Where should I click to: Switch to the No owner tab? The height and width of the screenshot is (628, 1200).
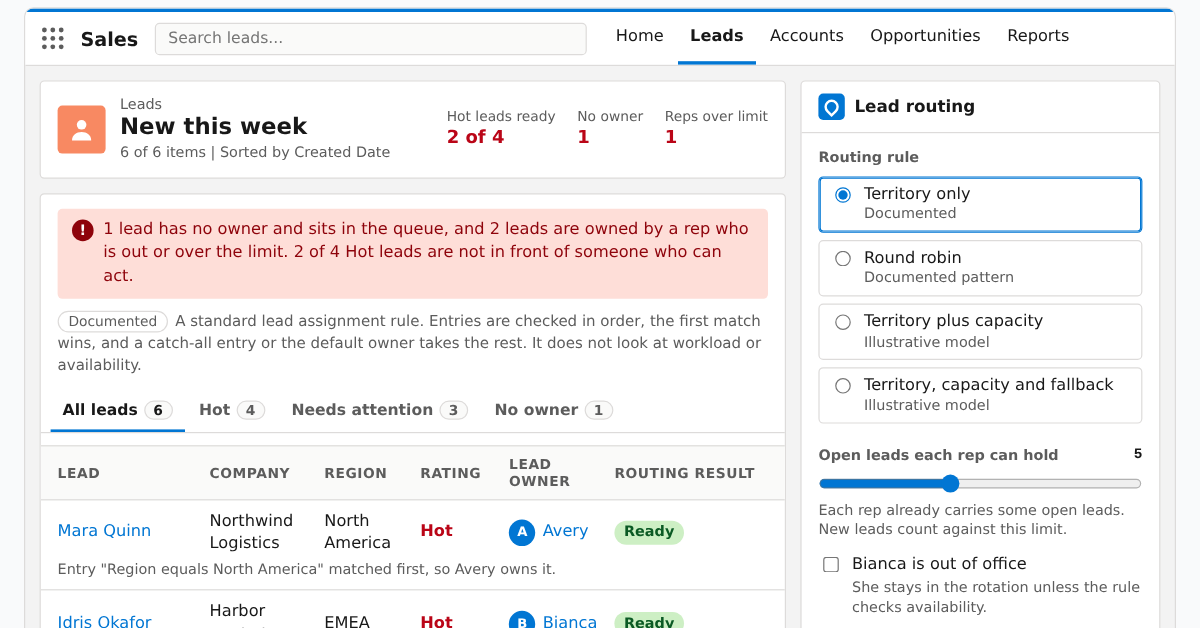[554, 410]
